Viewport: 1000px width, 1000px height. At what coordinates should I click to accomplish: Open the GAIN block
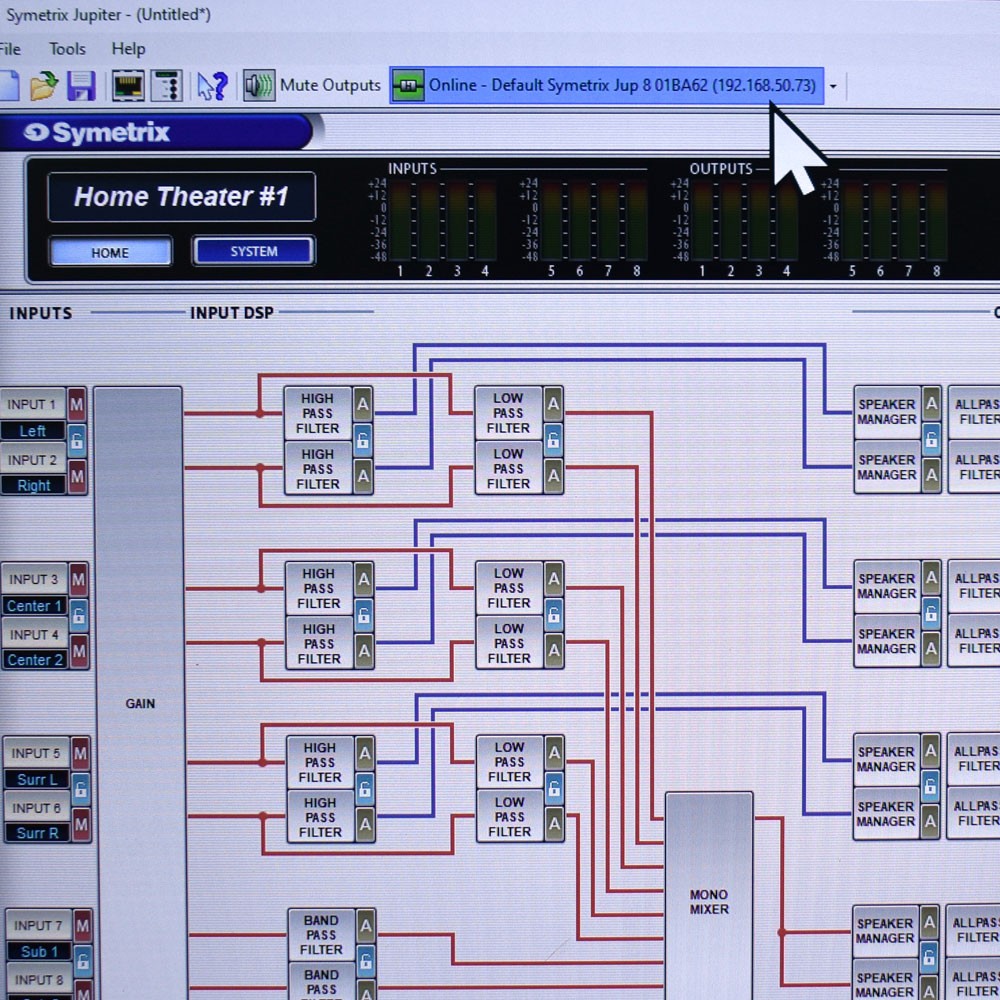tap(140, 692)
